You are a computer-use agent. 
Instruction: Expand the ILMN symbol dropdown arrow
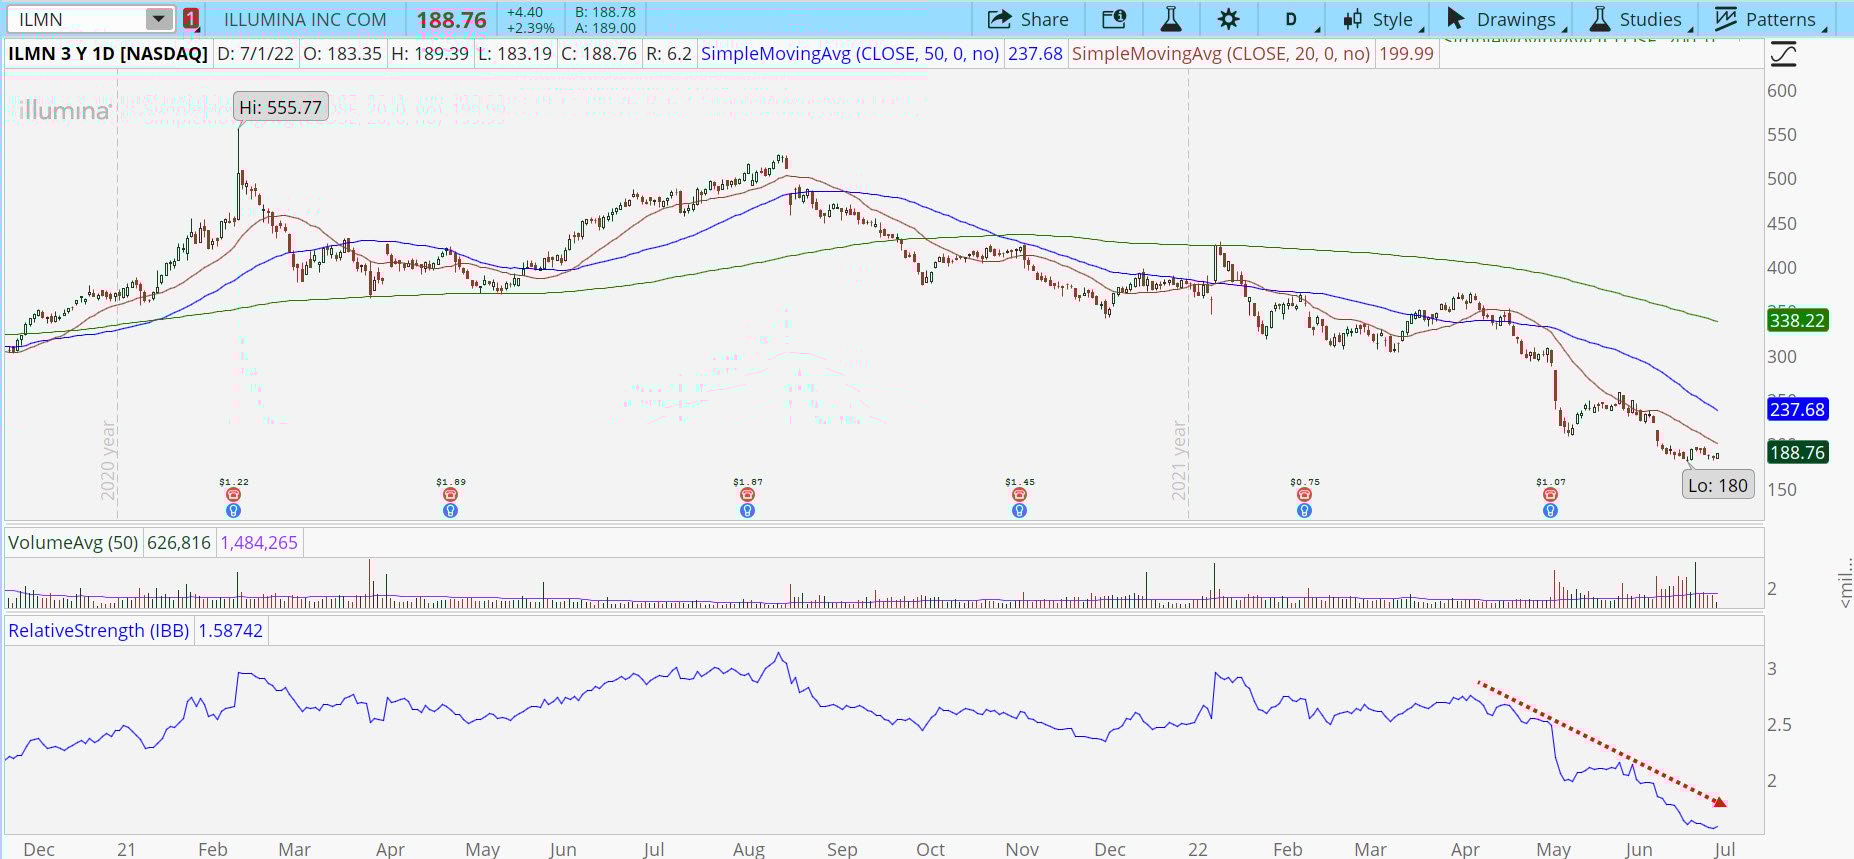click(158, 19)
